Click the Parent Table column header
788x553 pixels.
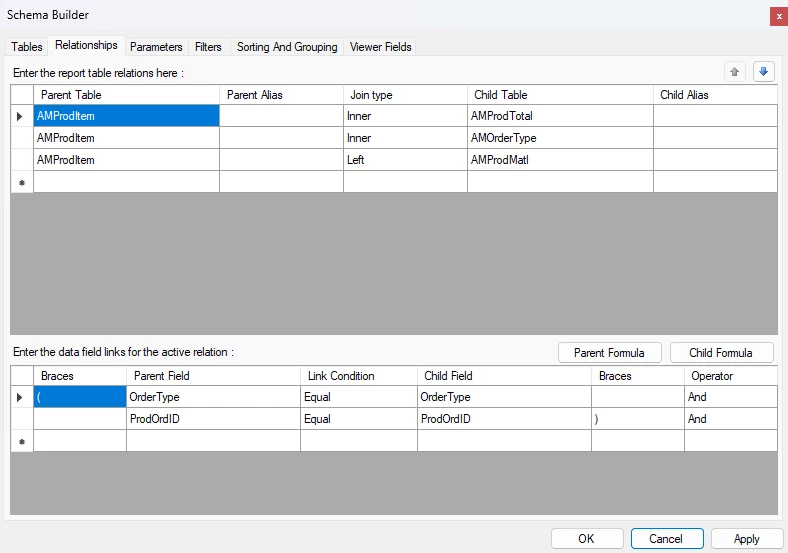click(x=127, y=95)
